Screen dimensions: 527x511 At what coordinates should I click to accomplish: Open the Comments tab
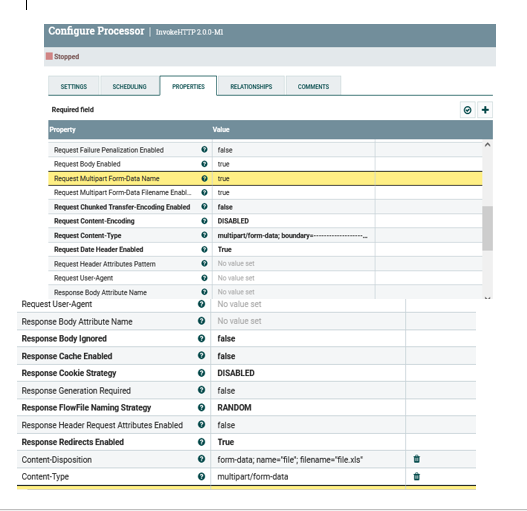click(313, 86)
